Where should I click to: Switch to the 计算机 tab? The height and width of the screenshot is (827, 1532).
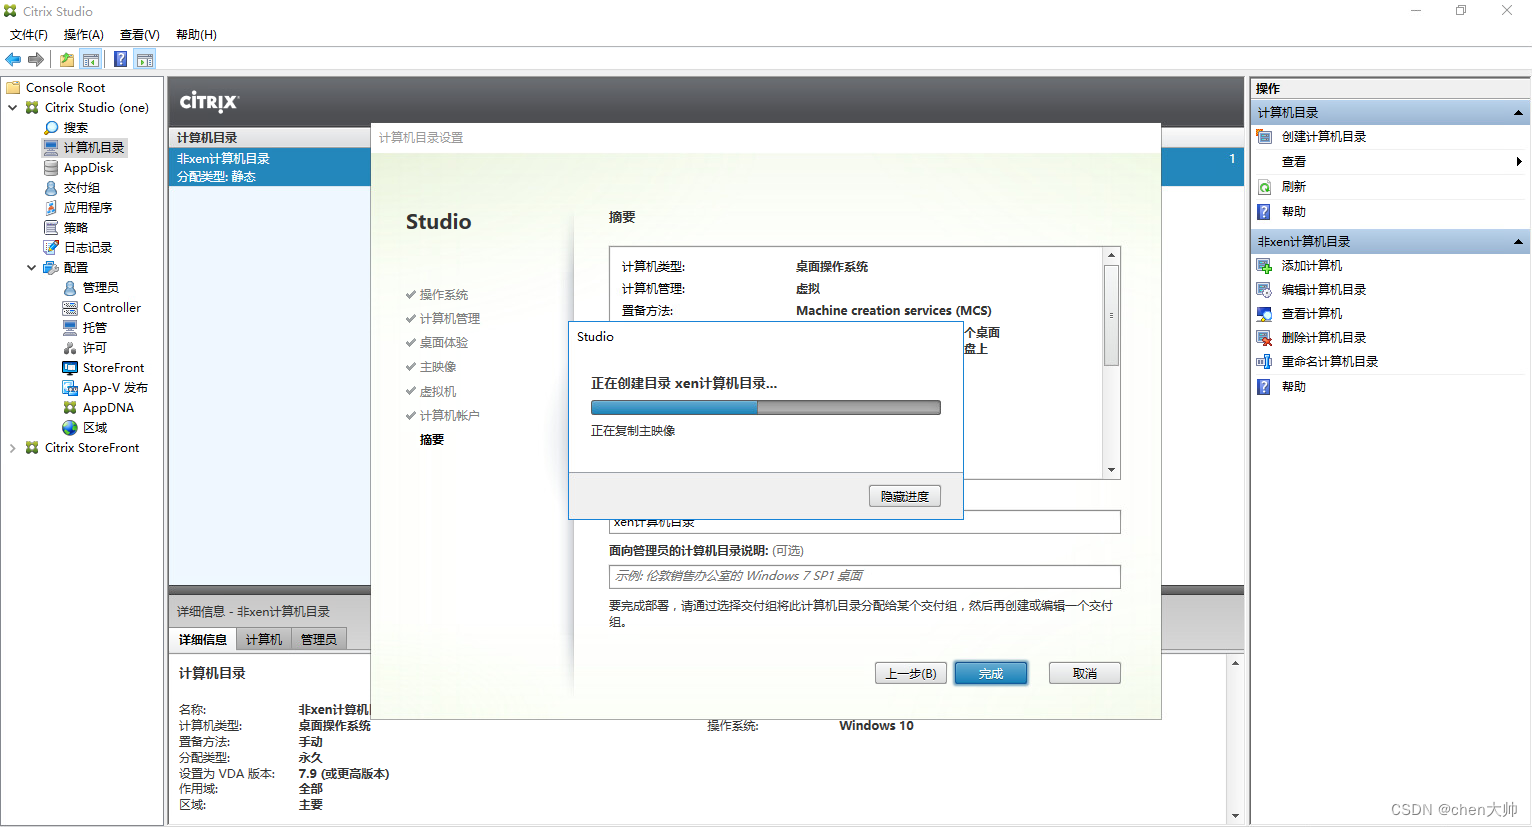[x=264, y=640]
